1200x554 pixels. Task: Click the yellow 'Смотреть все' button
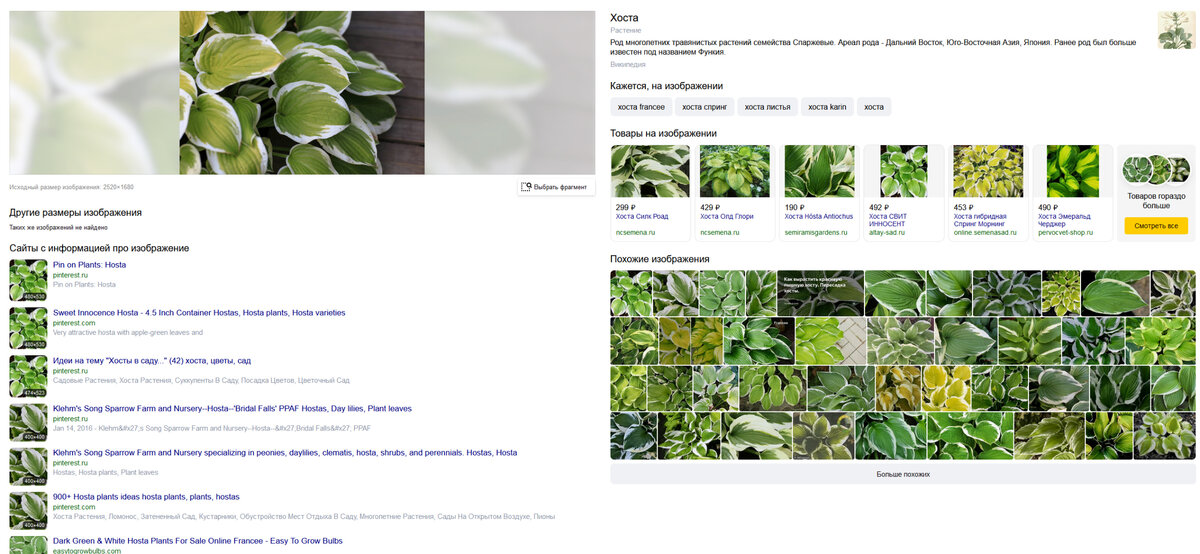click(1155, 226)
